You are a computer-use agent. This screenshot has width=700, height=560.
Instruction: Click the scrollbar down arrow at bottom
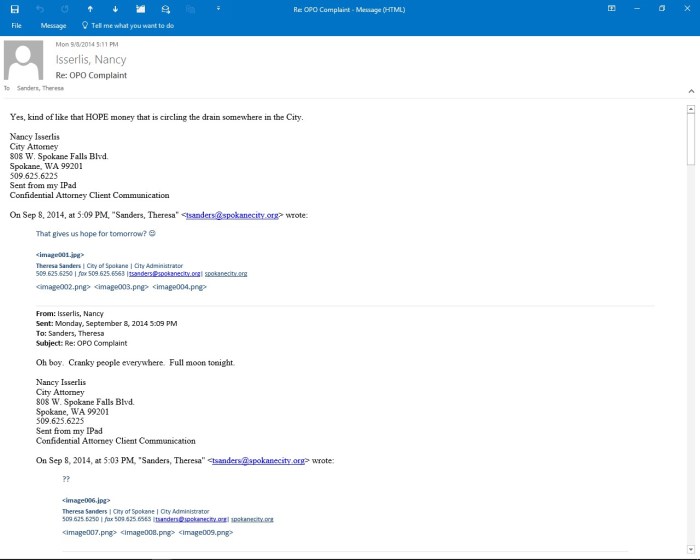(x=691, y=548)
